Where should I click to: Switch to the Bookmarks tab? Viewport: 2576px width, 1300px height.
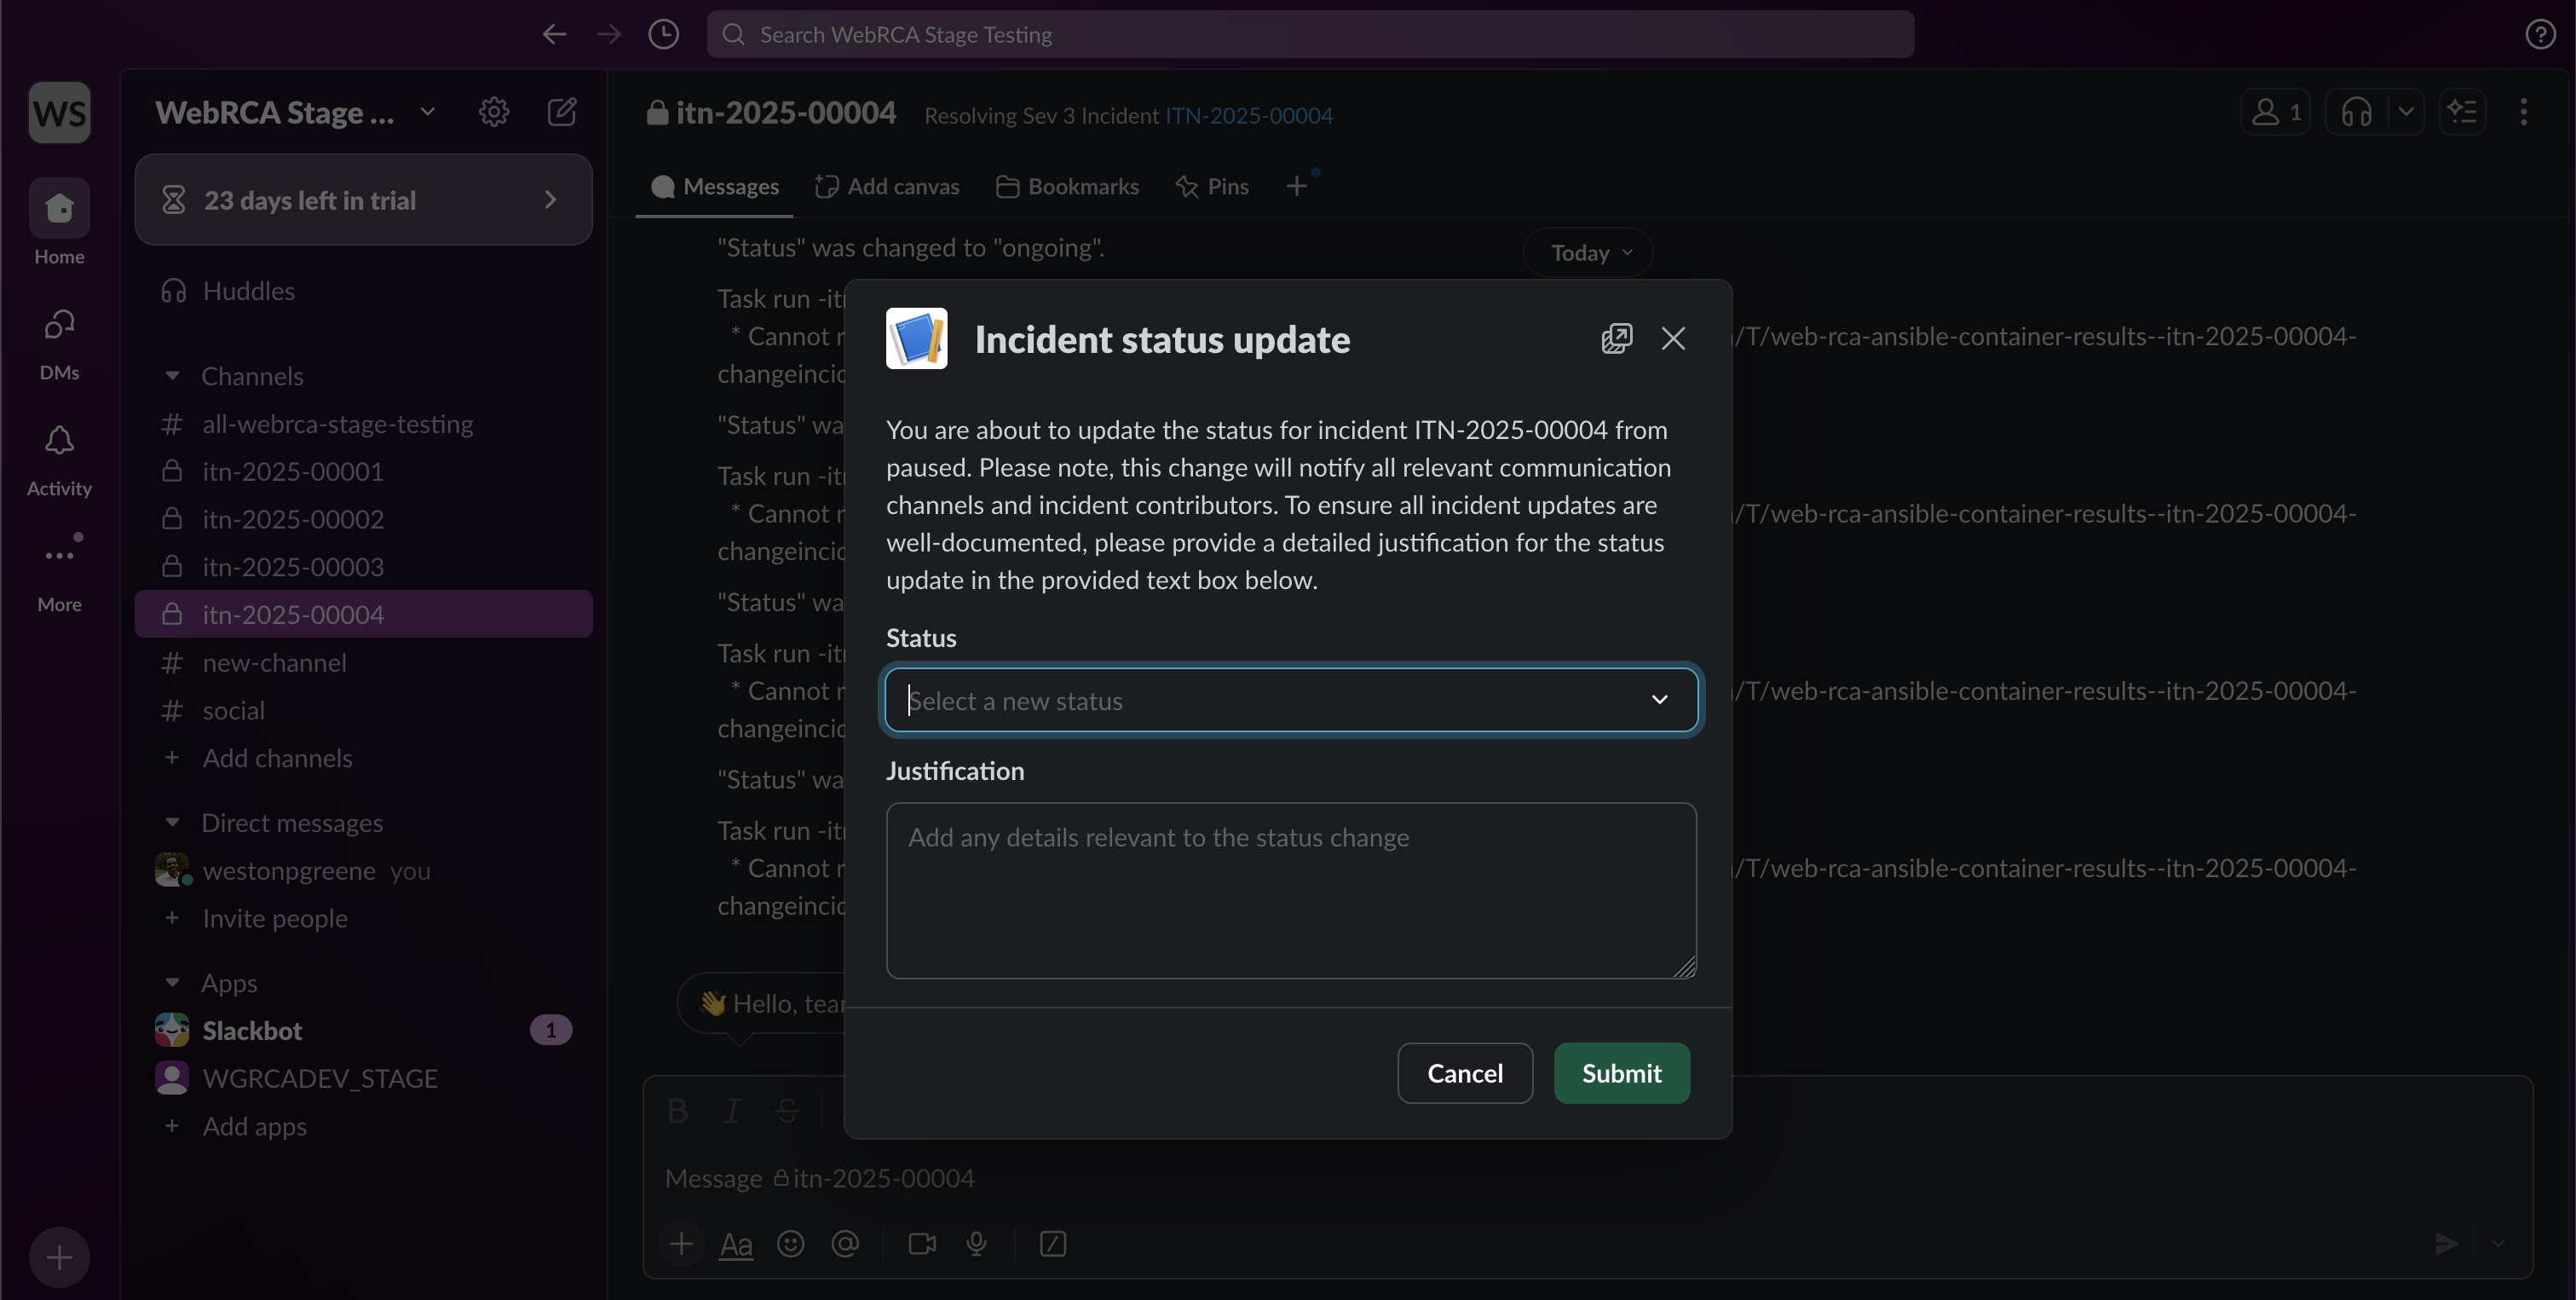click(x=1067, y=187)
